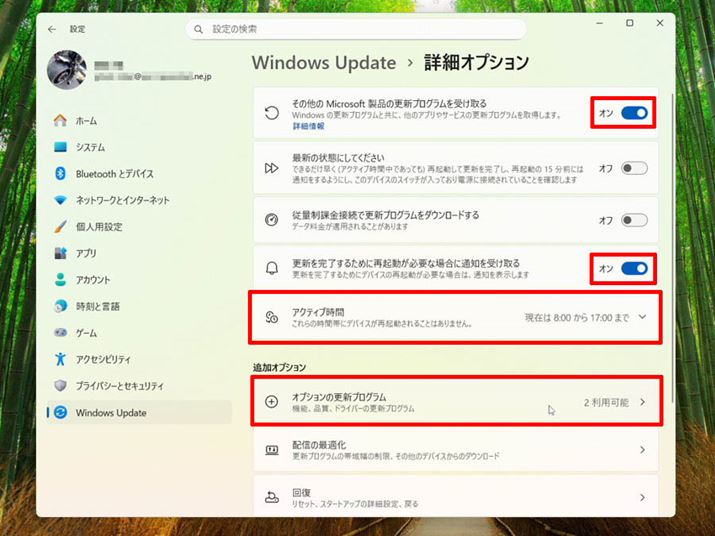
Task: Click the アカウント person icon
Action: (x=60, y=280)
